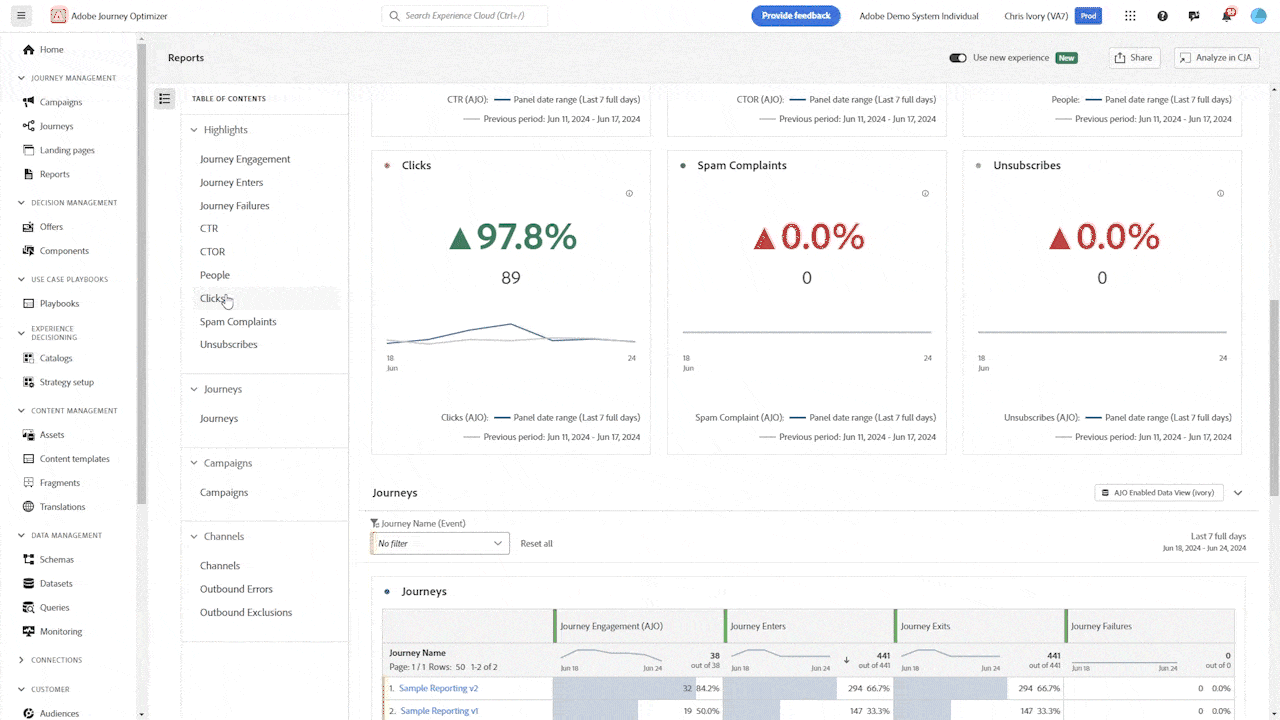This screenshot has width=1280, height=720.
Task: Open the Sample Reporting v2 journey link
Action: pyautogui.click(x=438, y=688)
